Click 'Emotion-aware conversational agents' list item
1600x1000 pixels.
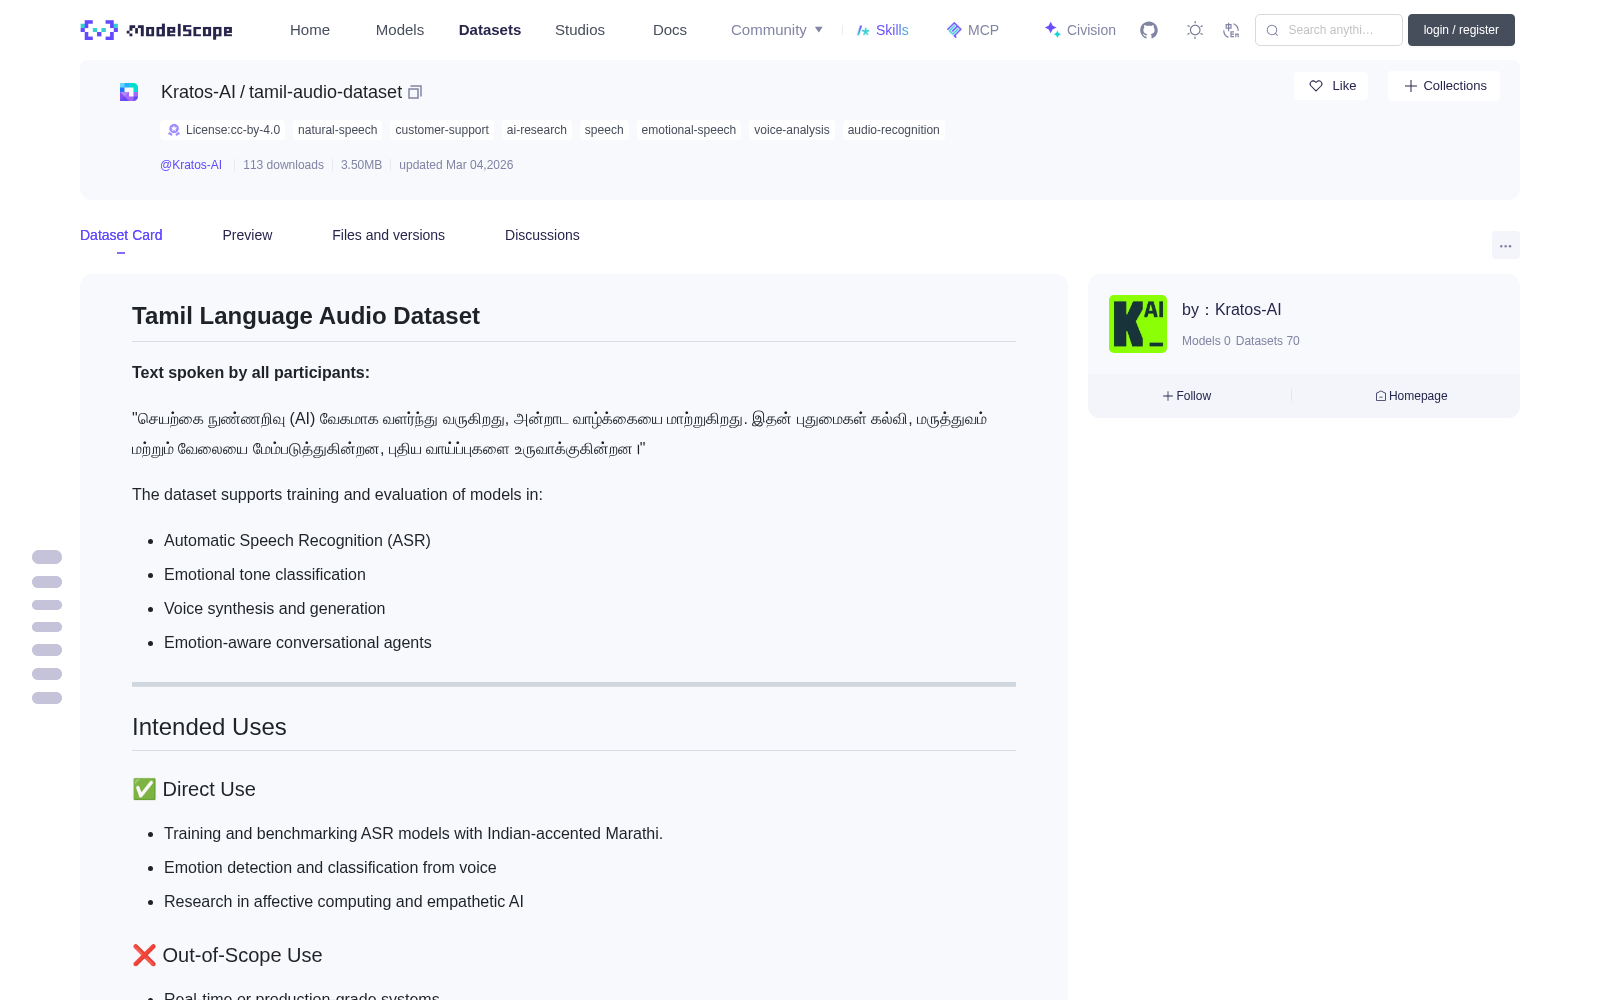tap(298, 643)
